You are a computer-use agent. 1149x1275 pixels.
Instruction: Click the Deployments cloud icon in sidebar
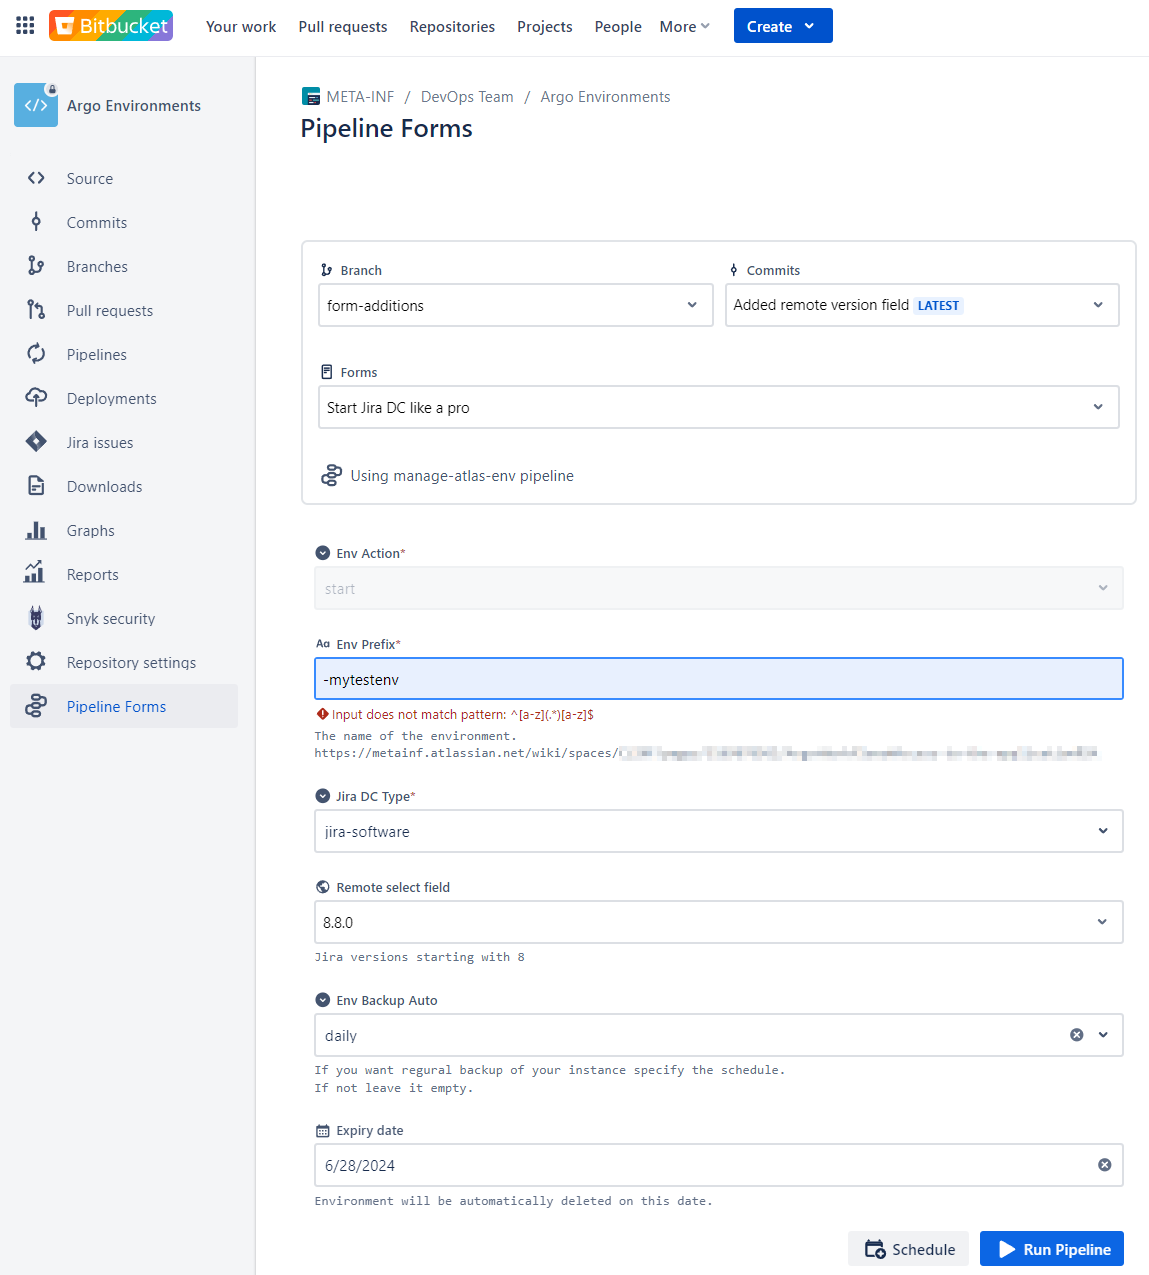point(36,398)
